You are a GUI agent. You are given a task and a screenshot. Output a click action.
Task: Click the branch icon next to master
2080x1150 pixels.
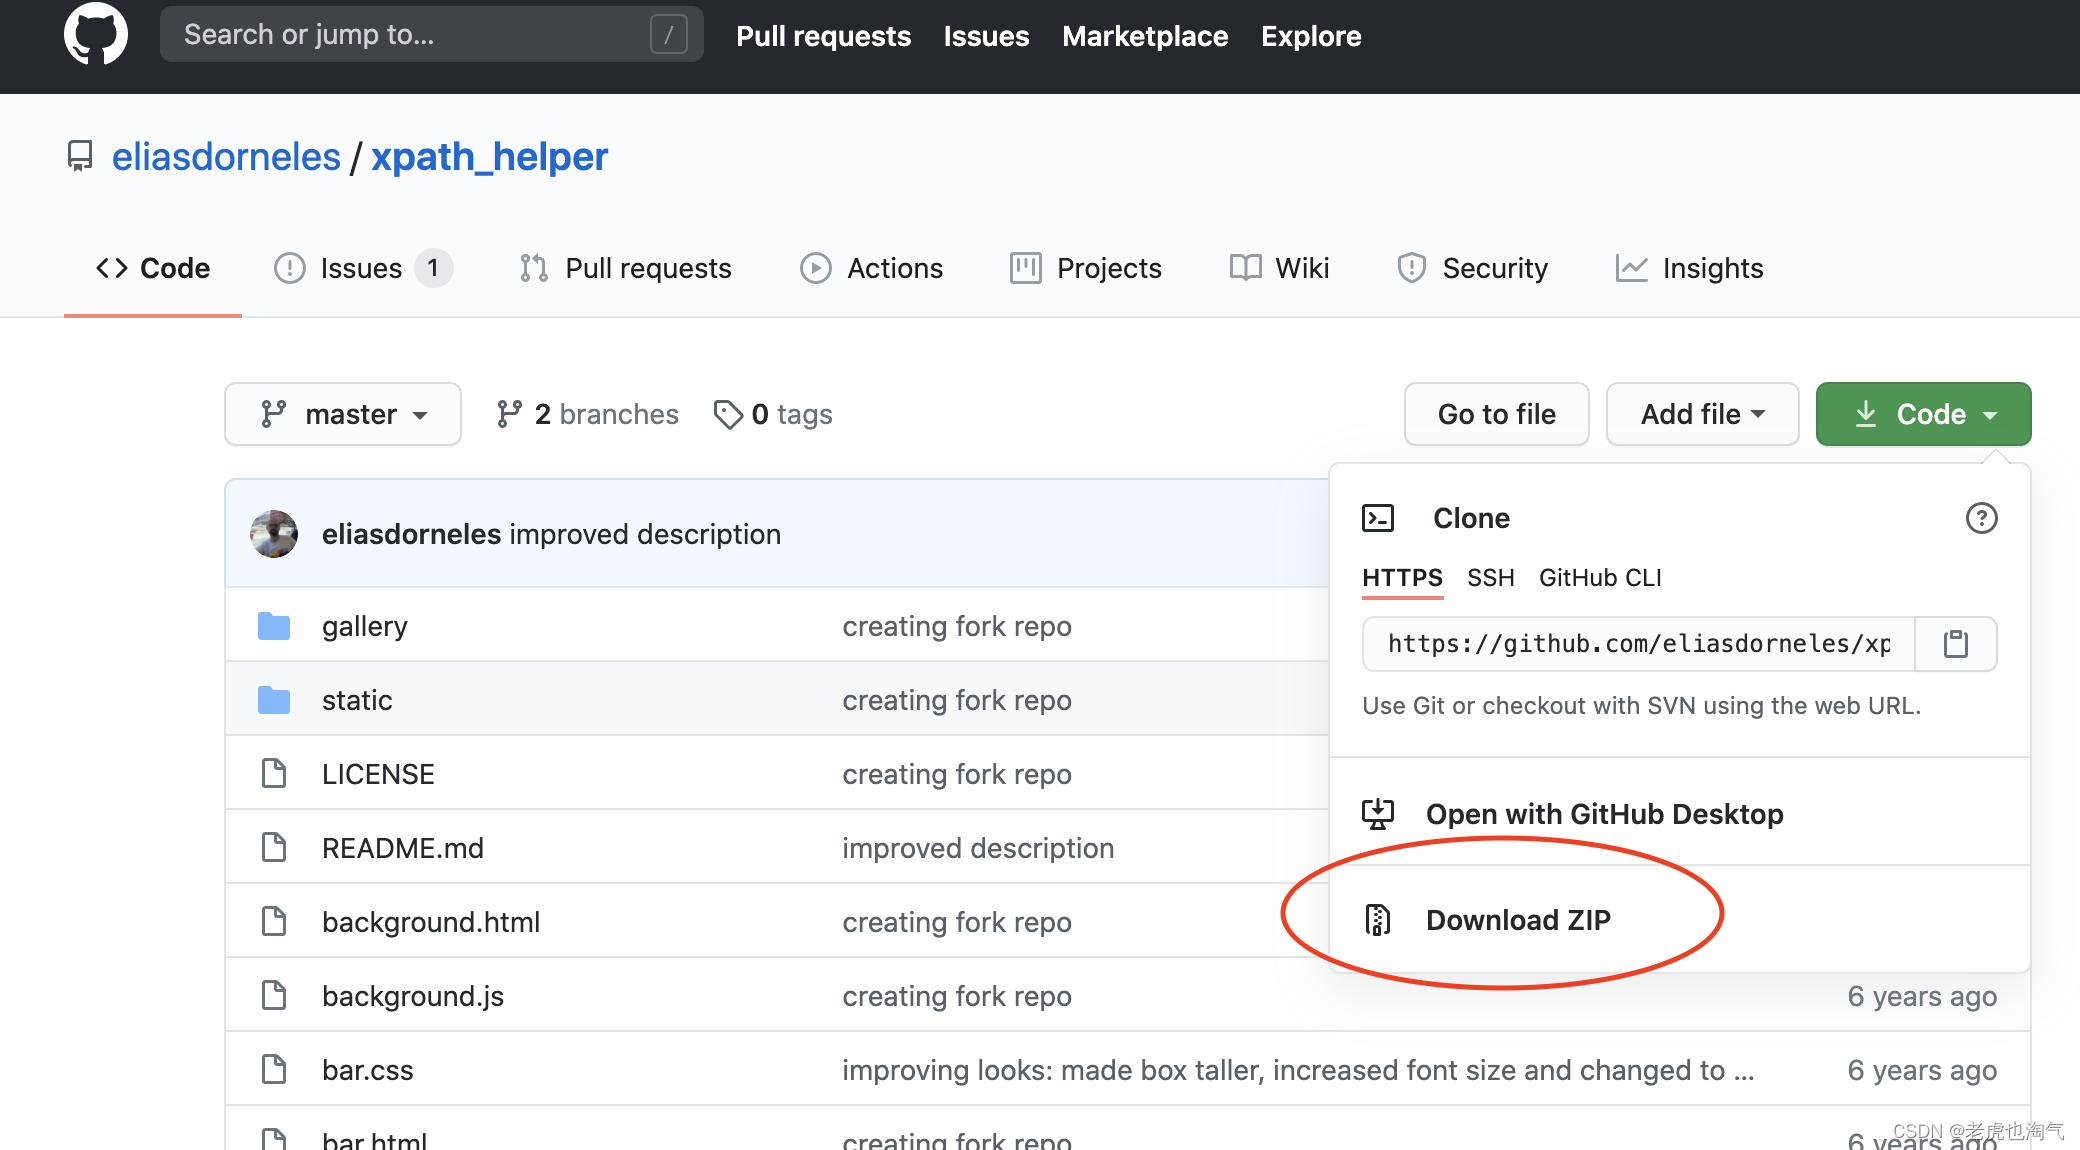coord(272,412)
